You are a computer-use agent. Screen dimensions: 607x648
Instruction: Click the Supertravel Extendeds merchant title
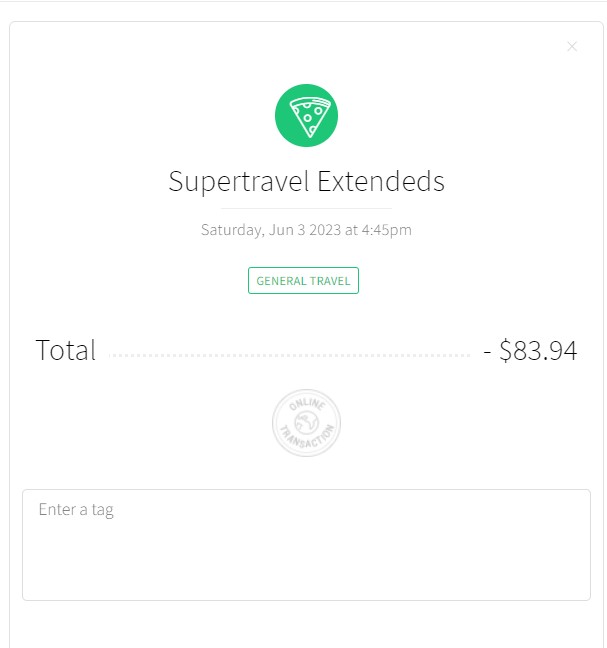click(x=306, y=181)
